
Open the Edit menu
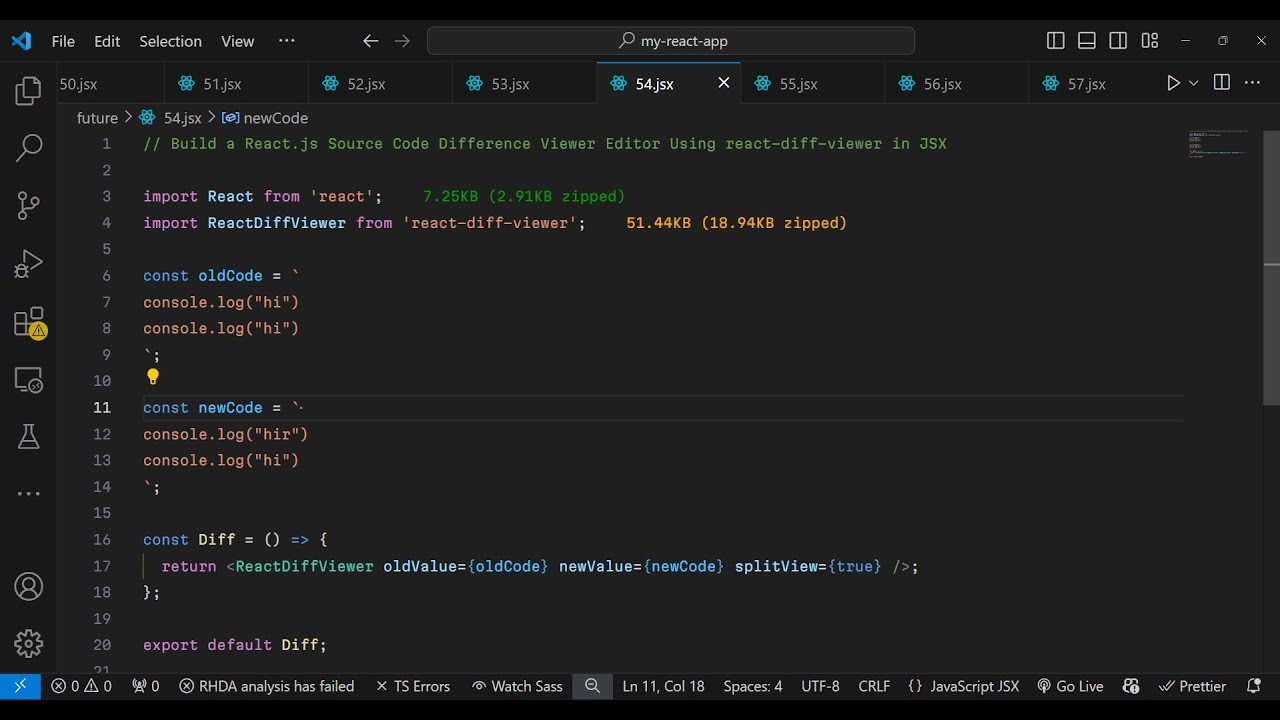[x=107, y=41]
